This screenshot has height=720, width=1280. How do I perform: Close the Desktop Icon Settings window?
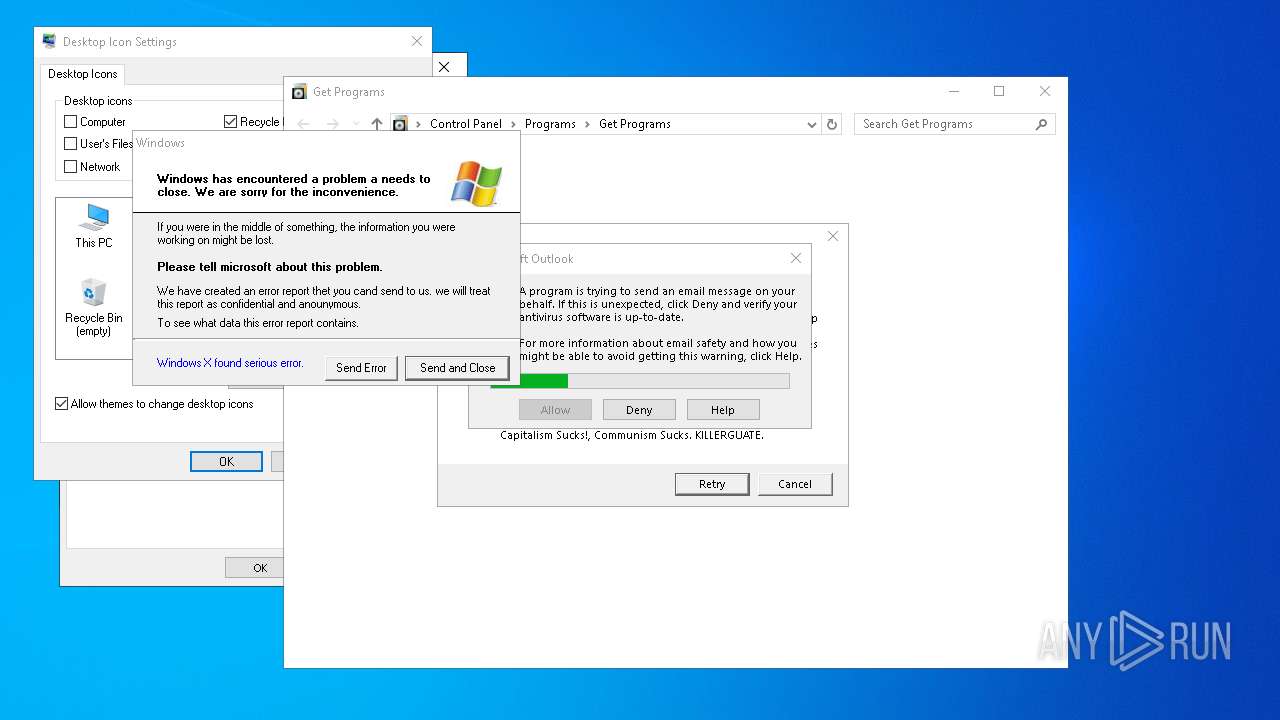(x=417, y=41)
